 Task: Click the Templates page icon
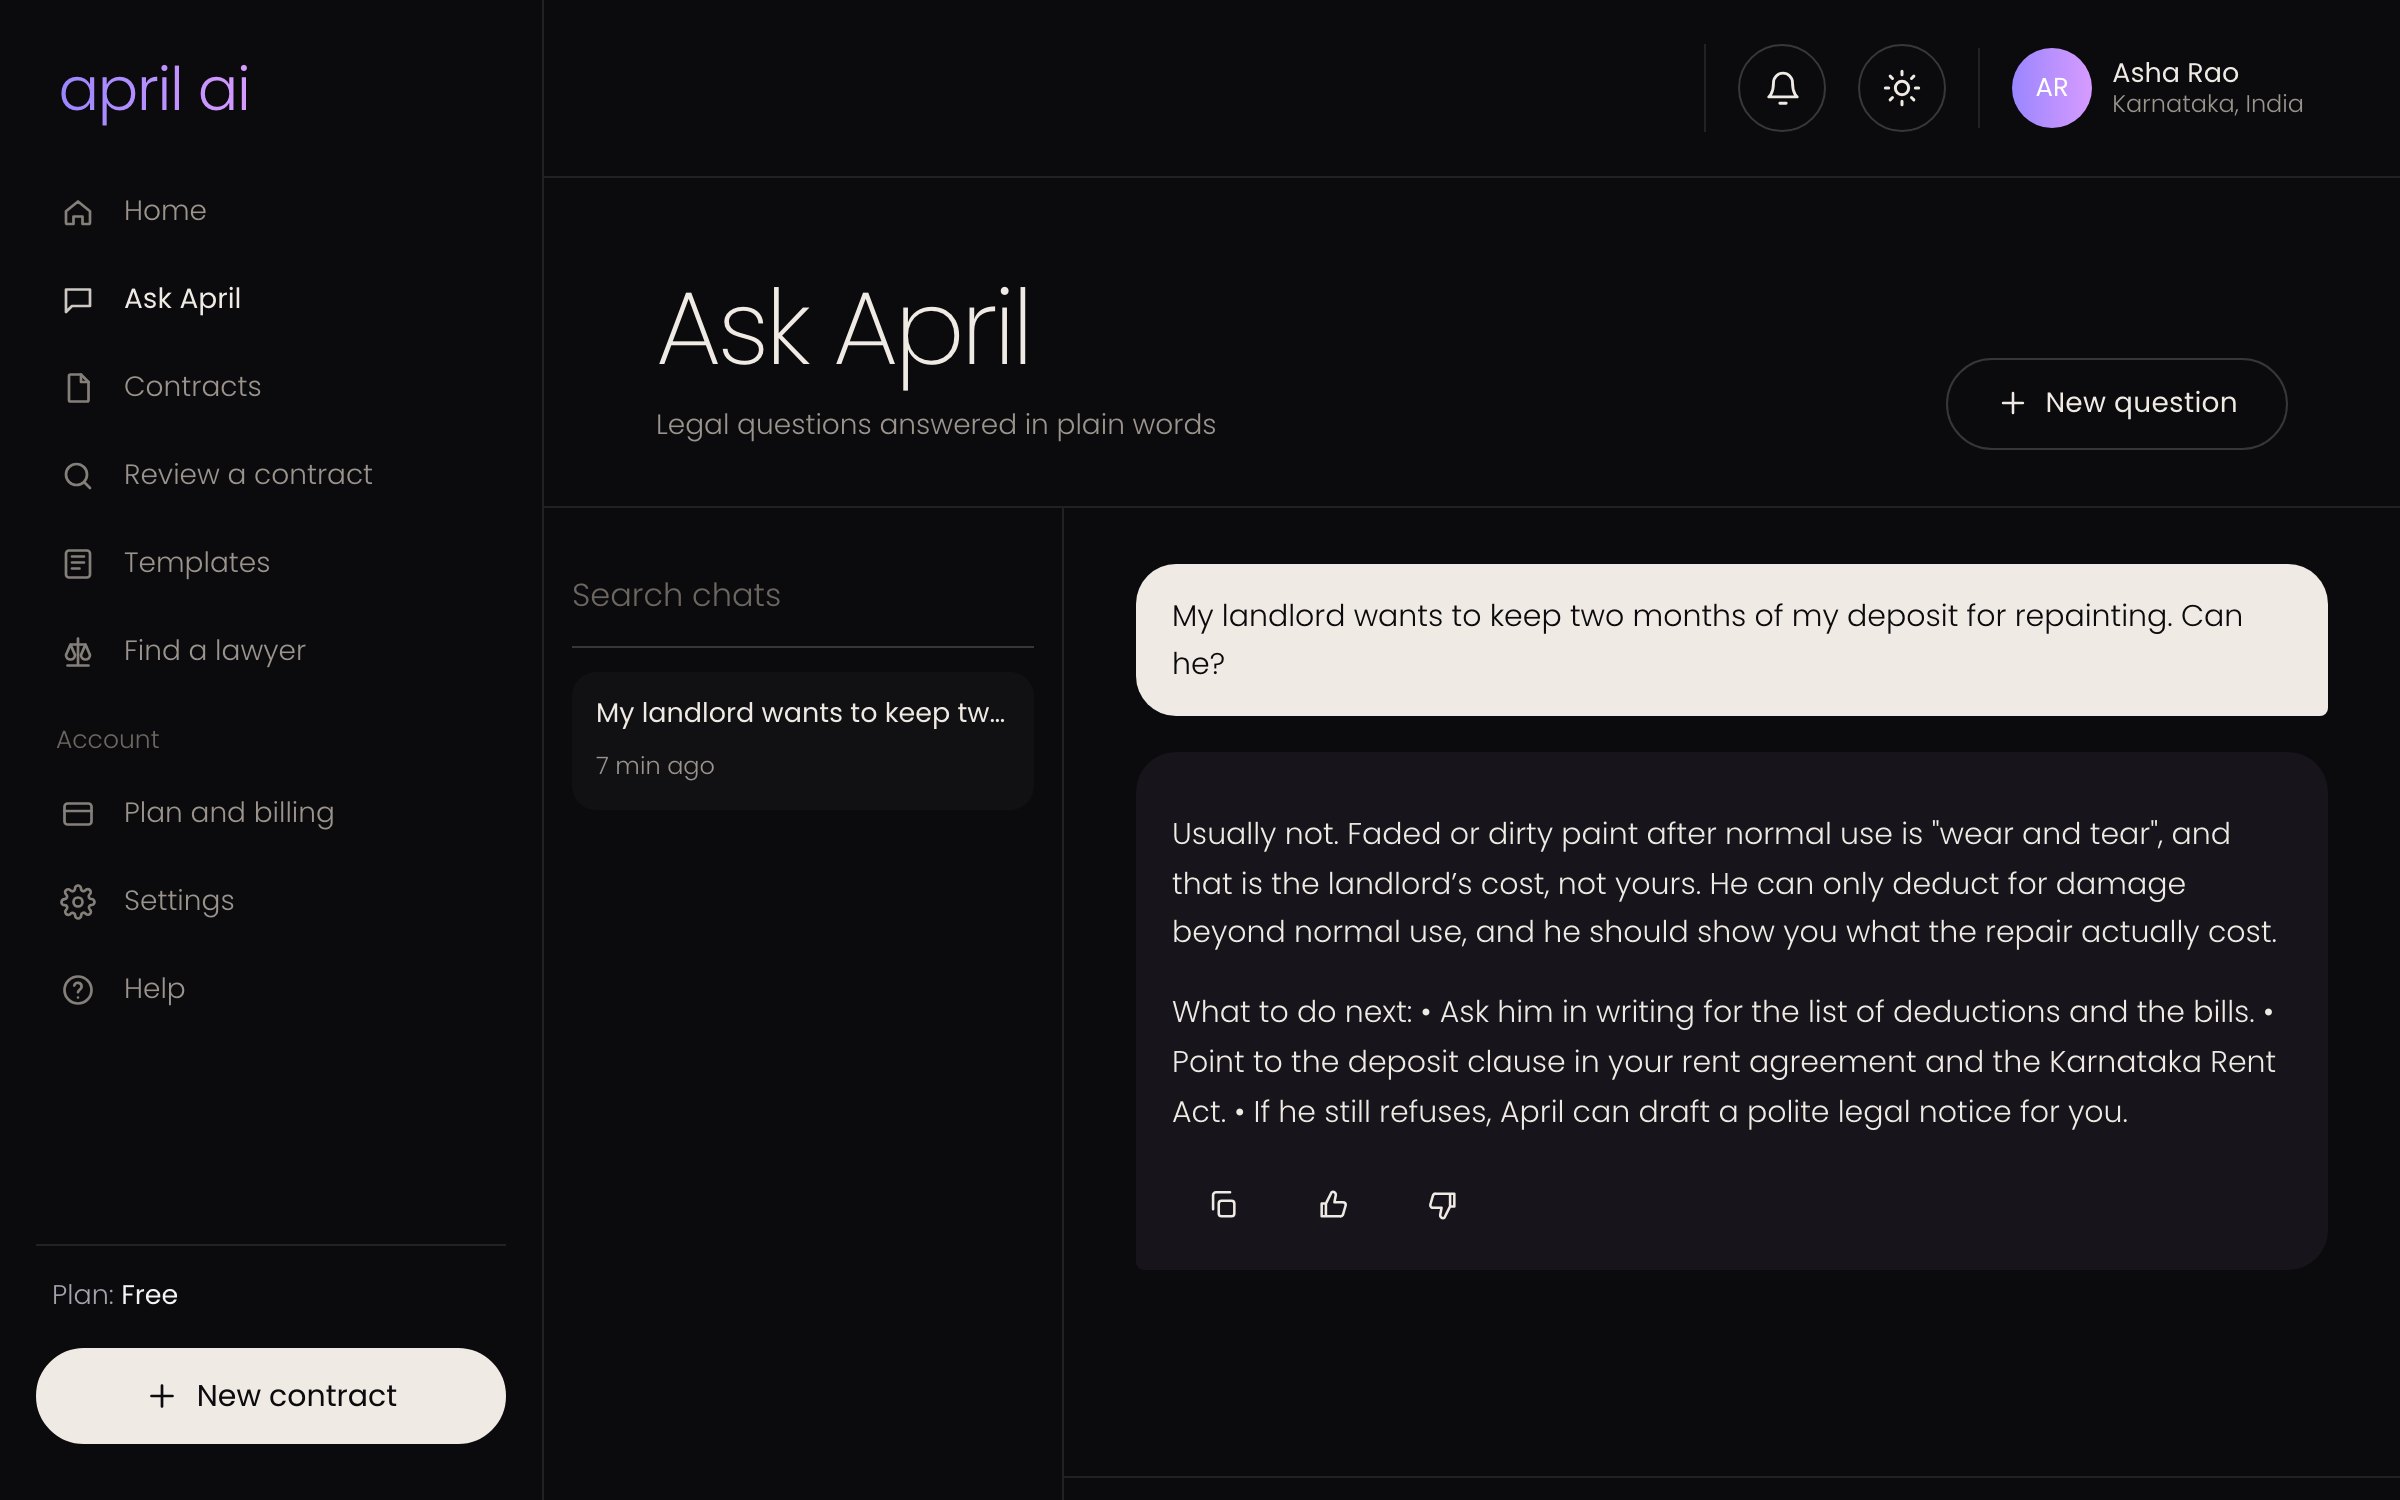[78, 564]
